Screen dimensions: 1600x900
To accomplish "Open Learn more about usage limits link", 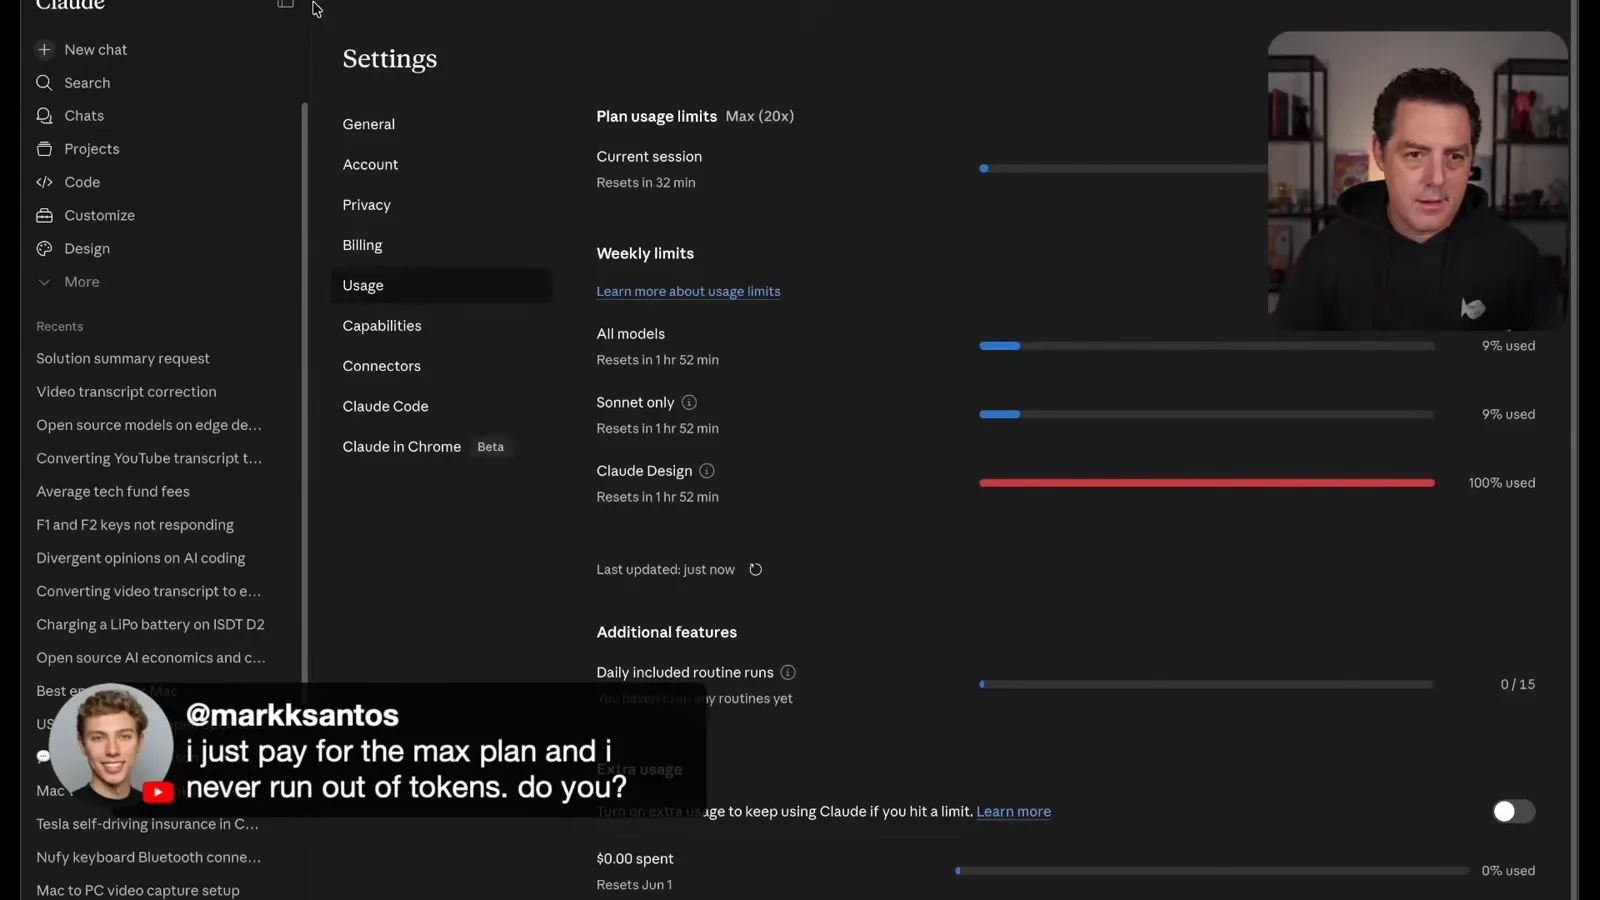I will pyautogui.click(x=688, y=291).
